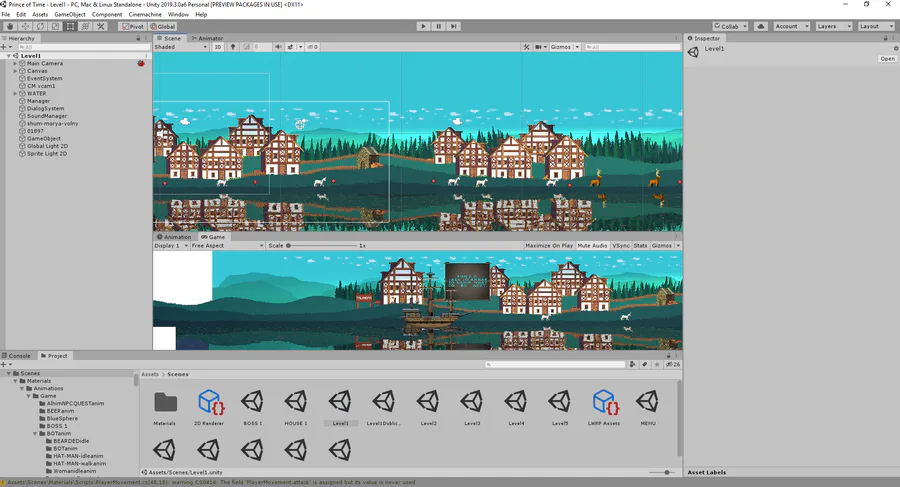
Task: Click the Step frame button
Action: click(453, 26)
